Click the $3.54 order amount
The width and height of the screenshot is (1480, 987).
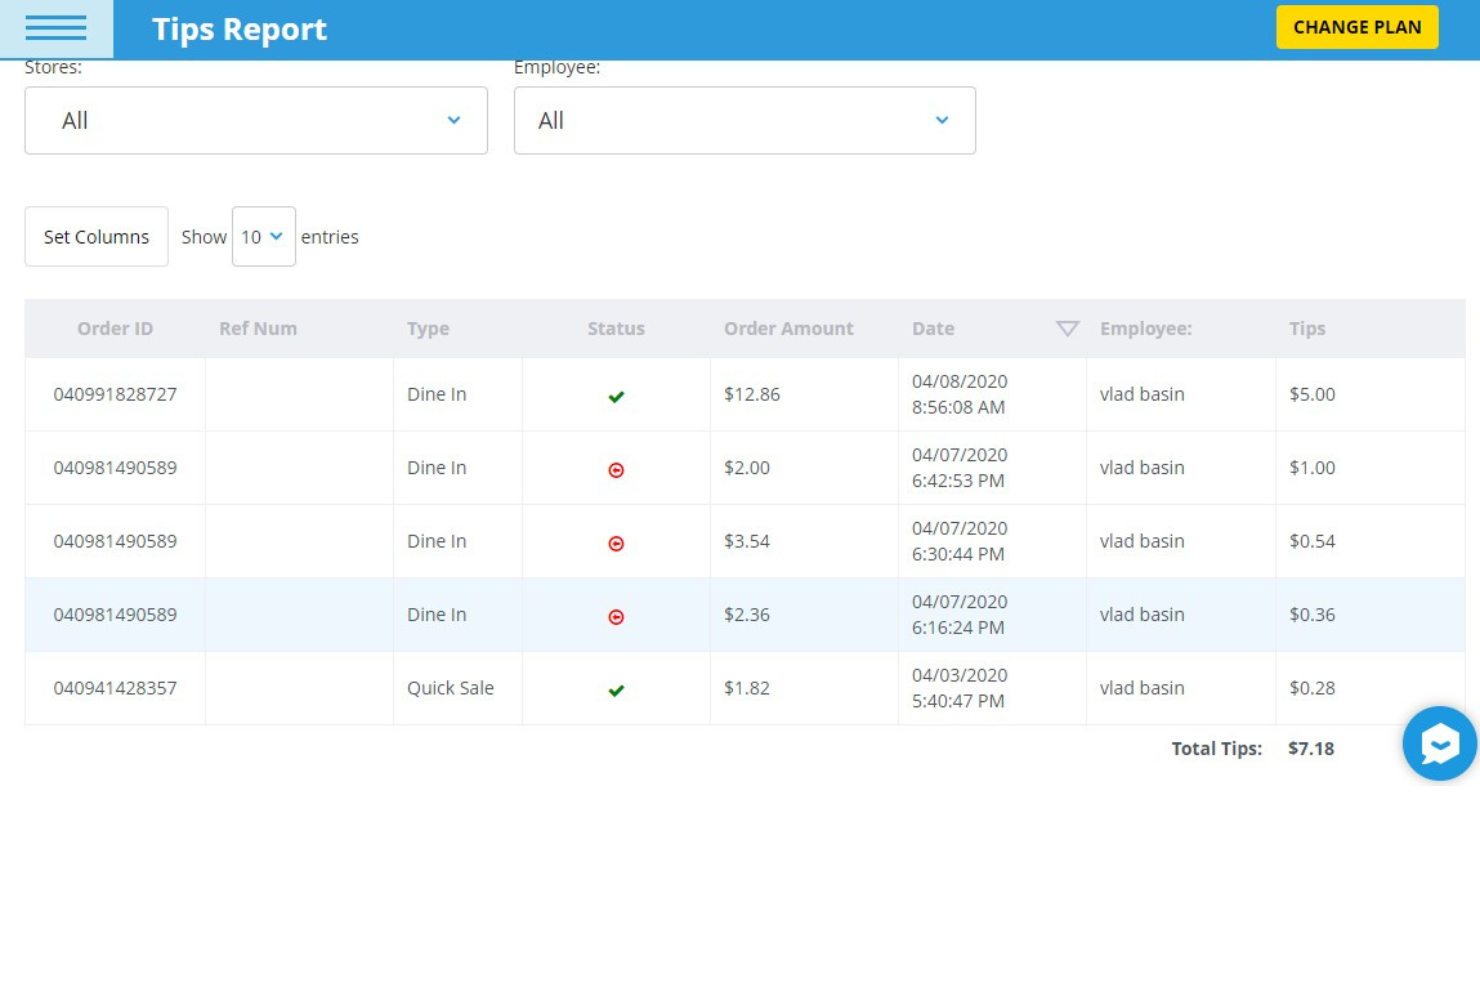tap(747, 541)
